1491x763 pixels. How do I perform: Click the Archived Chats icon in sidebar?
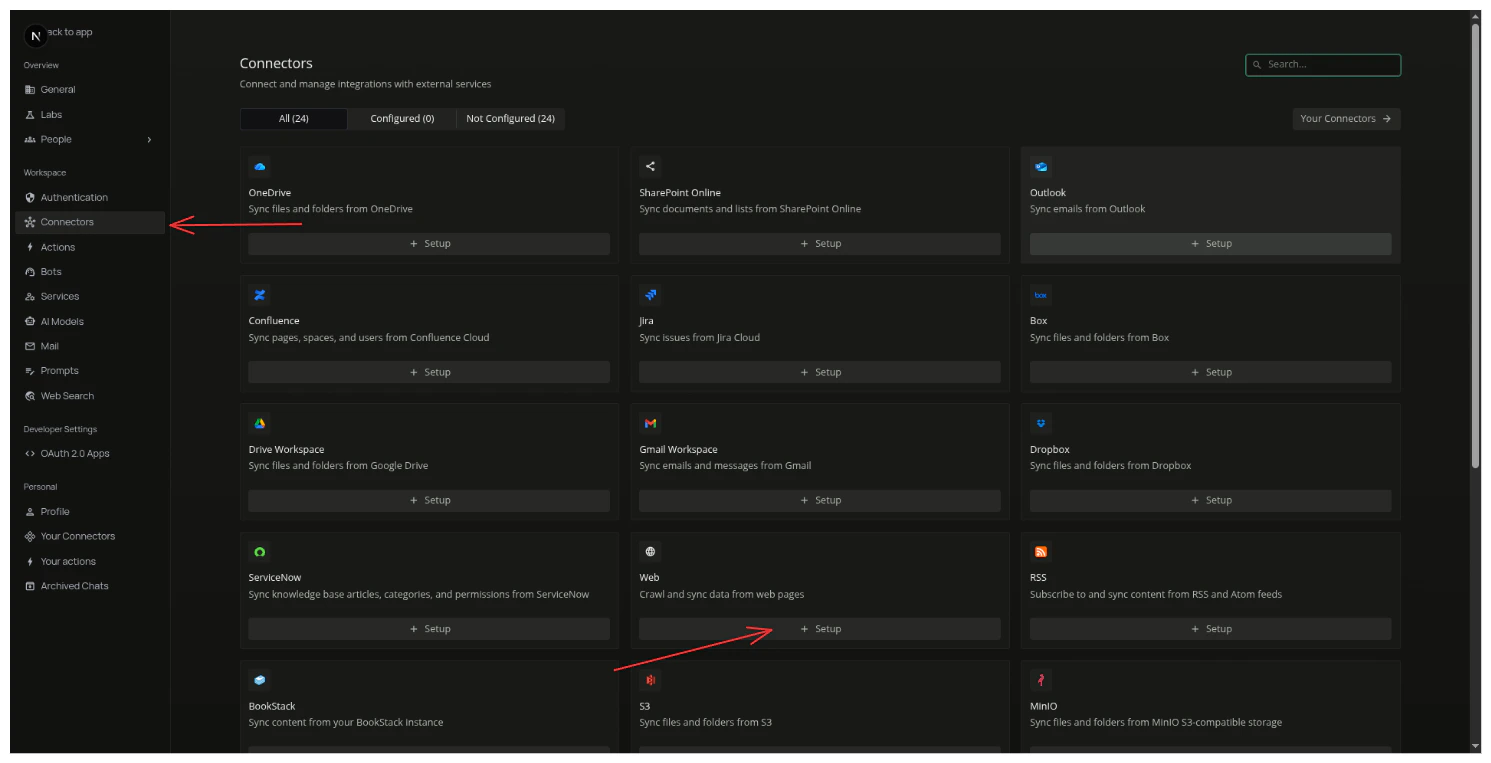pos(30,586)
